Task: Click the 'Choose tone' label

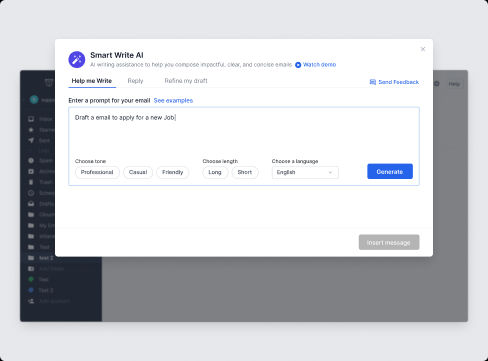Action: [90, 161]
